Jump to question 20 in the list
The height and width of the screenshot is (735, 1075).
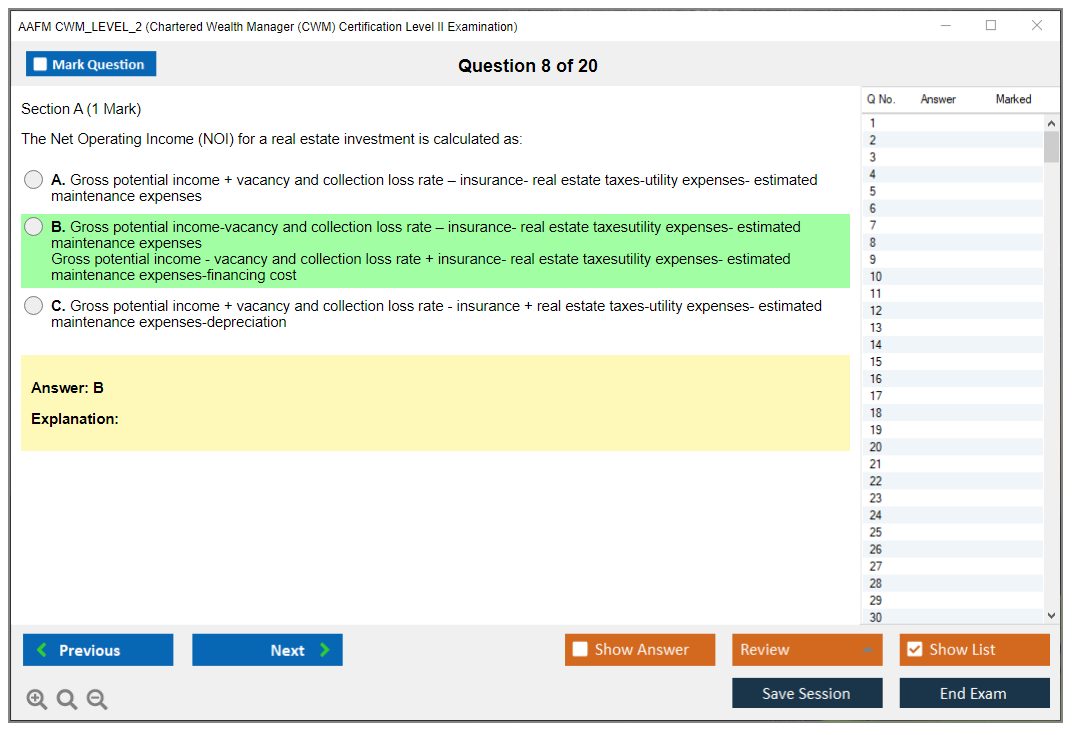click(x=950, y=447)
